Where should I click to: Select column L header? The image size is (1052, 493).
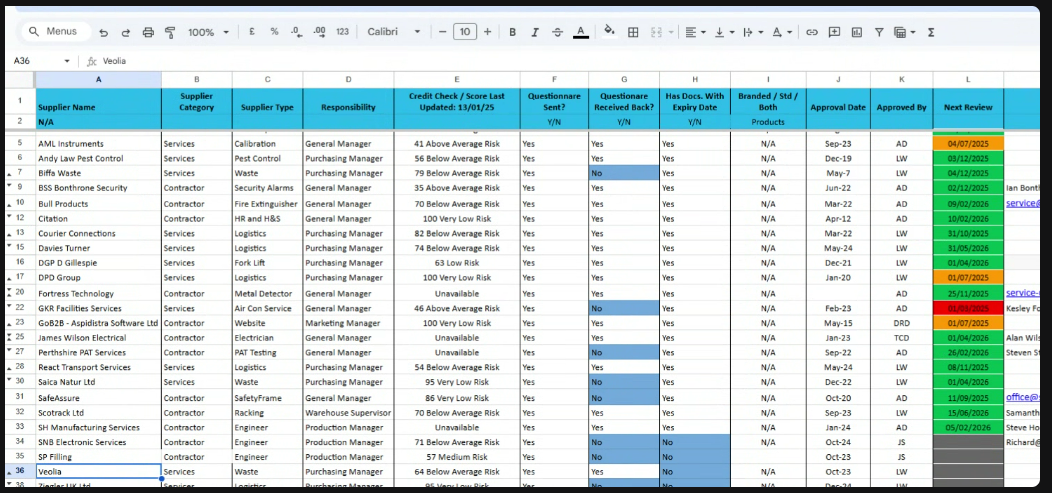(968, 79)
